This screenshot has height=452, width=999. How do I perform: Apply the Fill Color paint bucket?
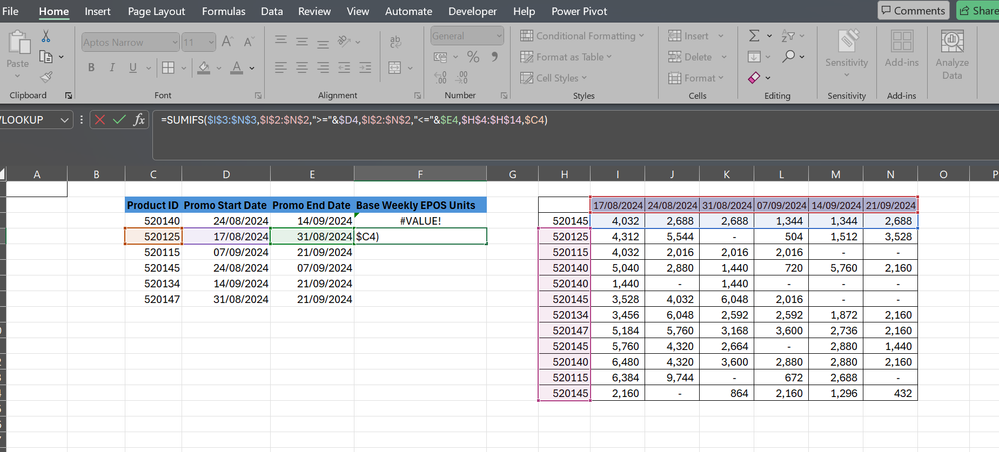204,67
